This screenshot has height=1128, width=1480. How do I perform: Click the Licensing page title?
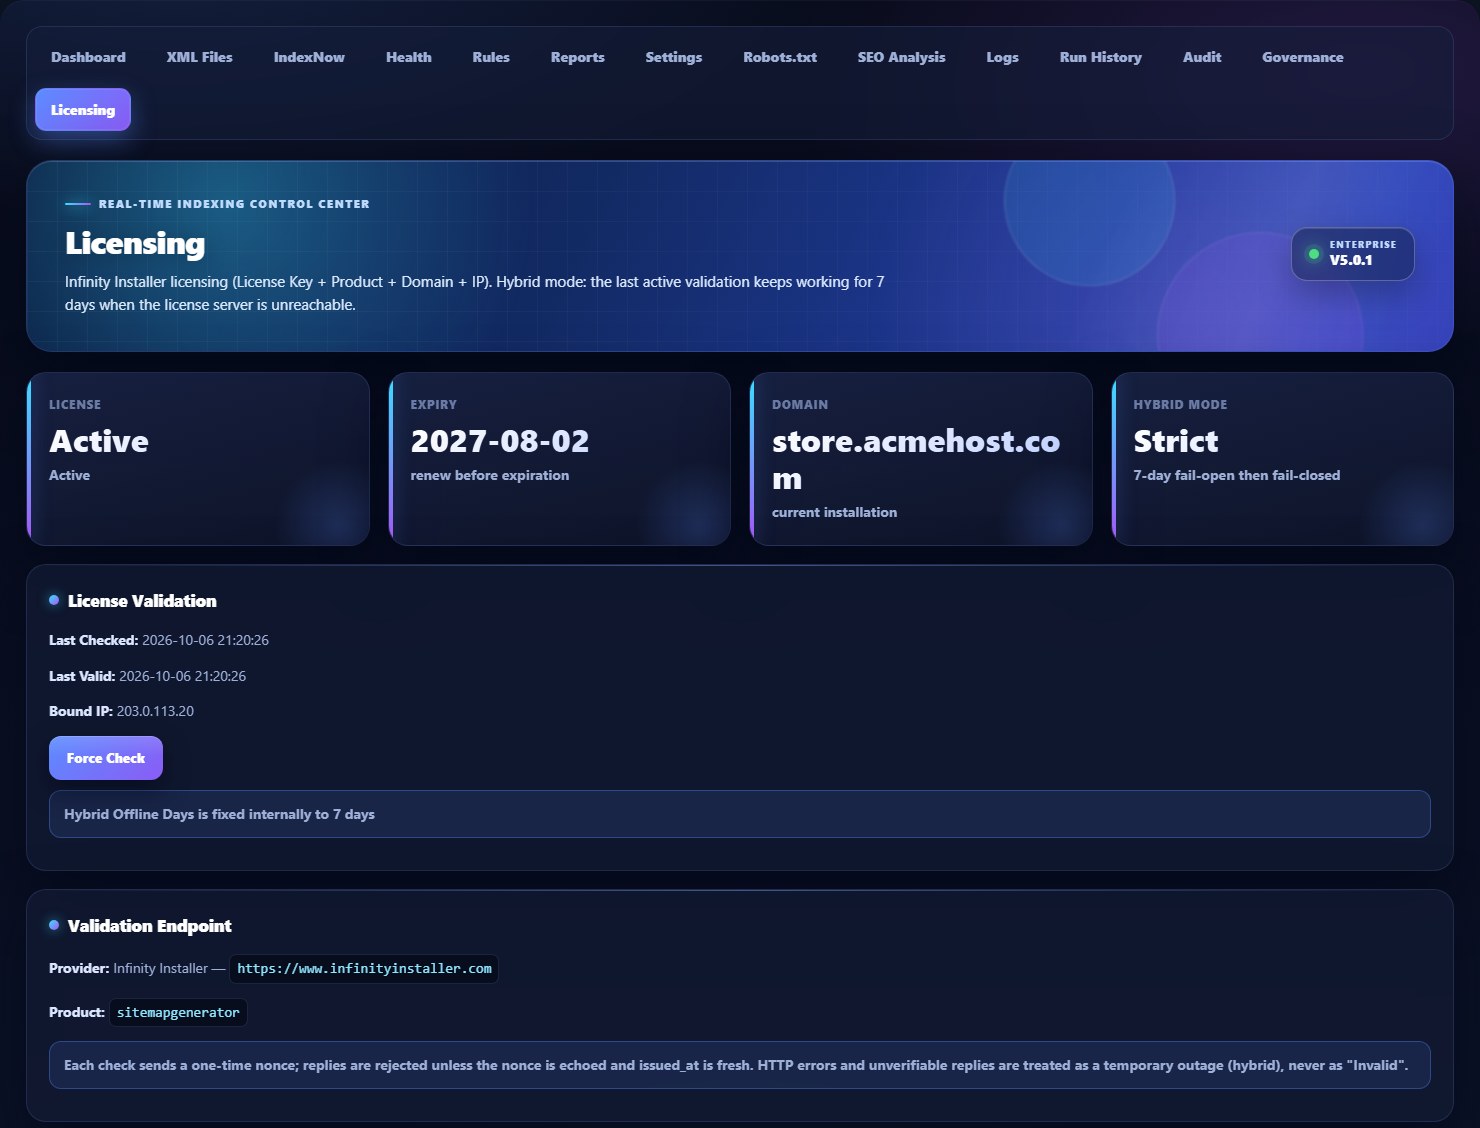(x=135, y=243)
